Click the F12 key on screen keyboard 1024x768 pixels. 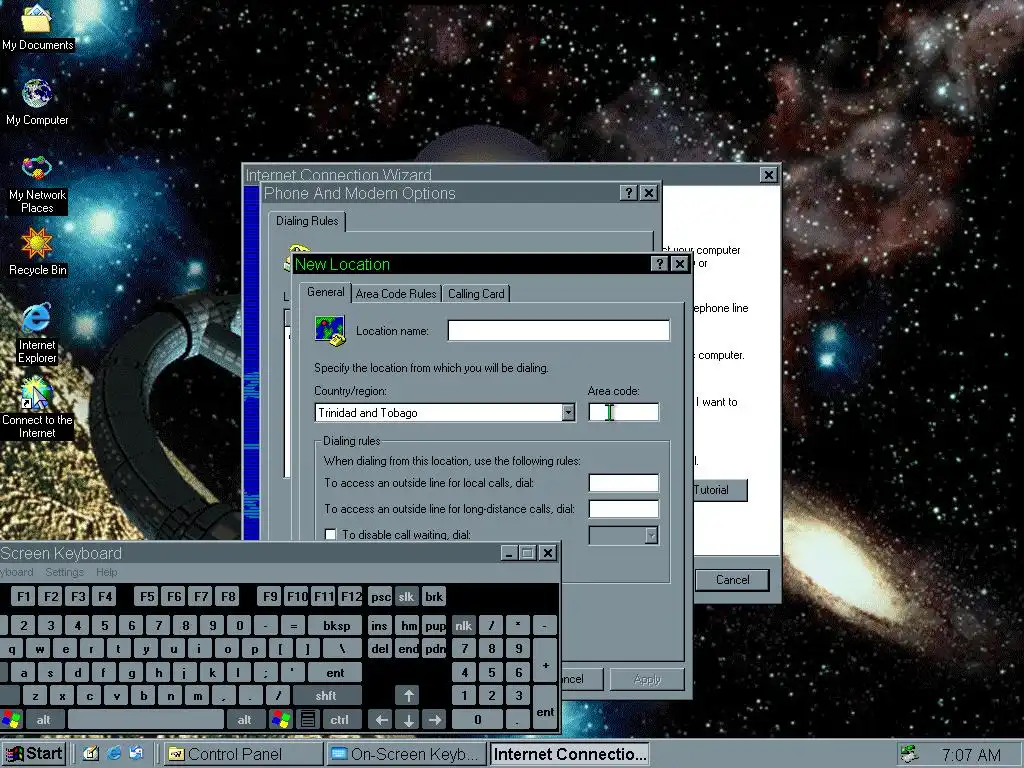[x=351, y=596]
